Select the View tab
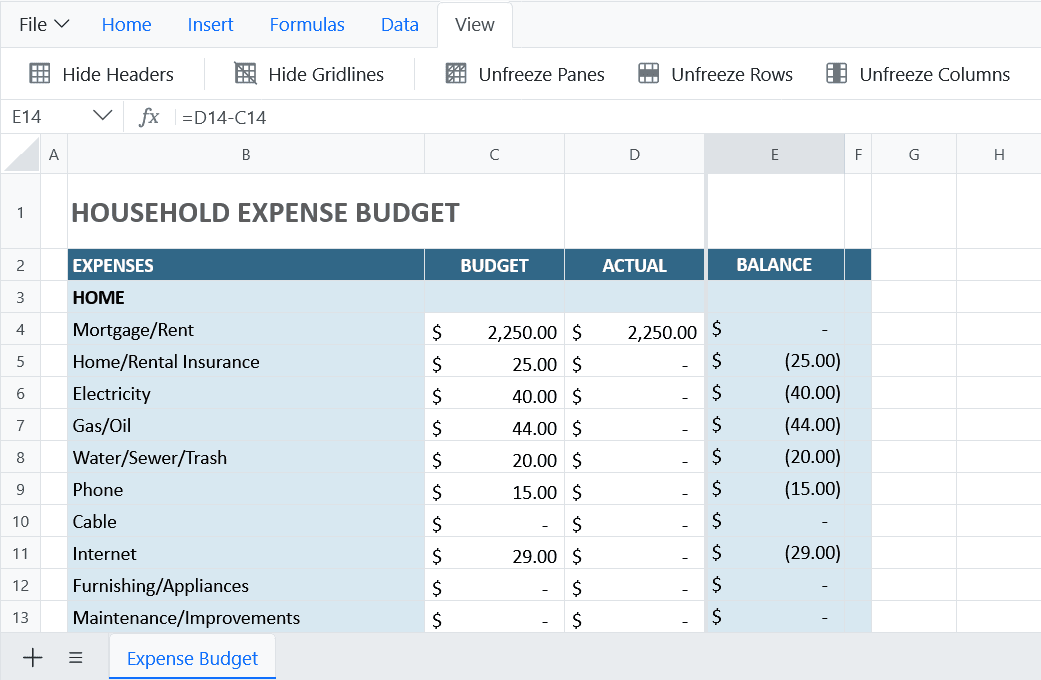This screenshot has height=680, width=1041. coord(475,25)
